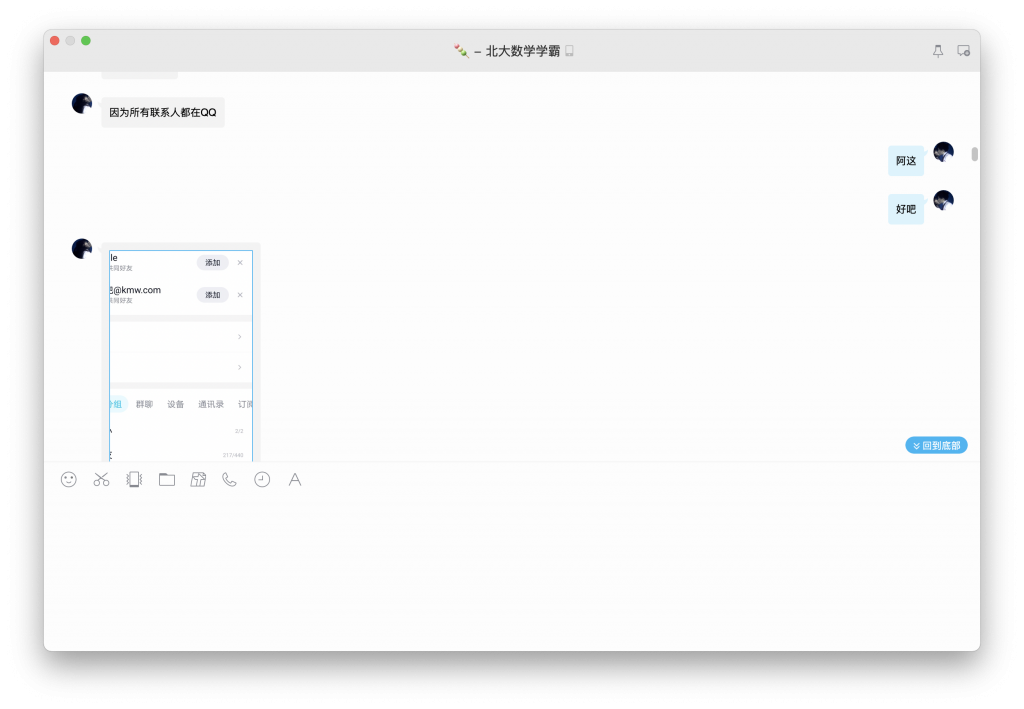
Task: Expand the first chevron row in the screenshot
Action: (238, 336)
